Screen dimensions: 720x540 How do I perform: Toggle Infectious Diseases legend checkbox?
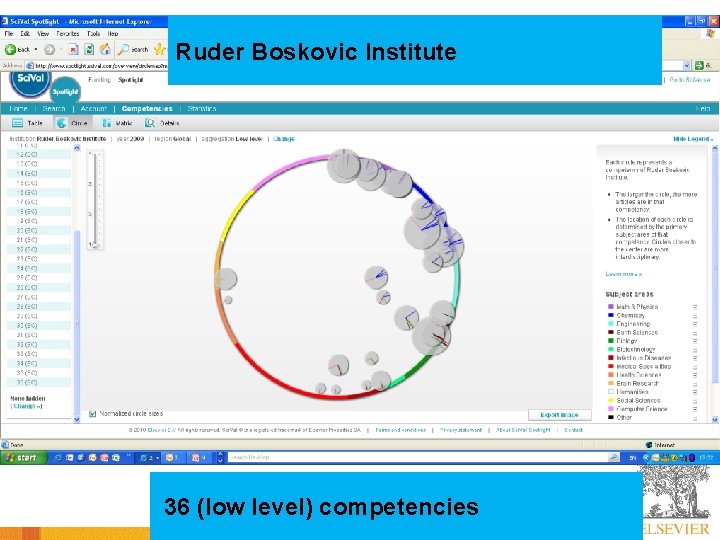pyautogui.click(x=695, y=358)
